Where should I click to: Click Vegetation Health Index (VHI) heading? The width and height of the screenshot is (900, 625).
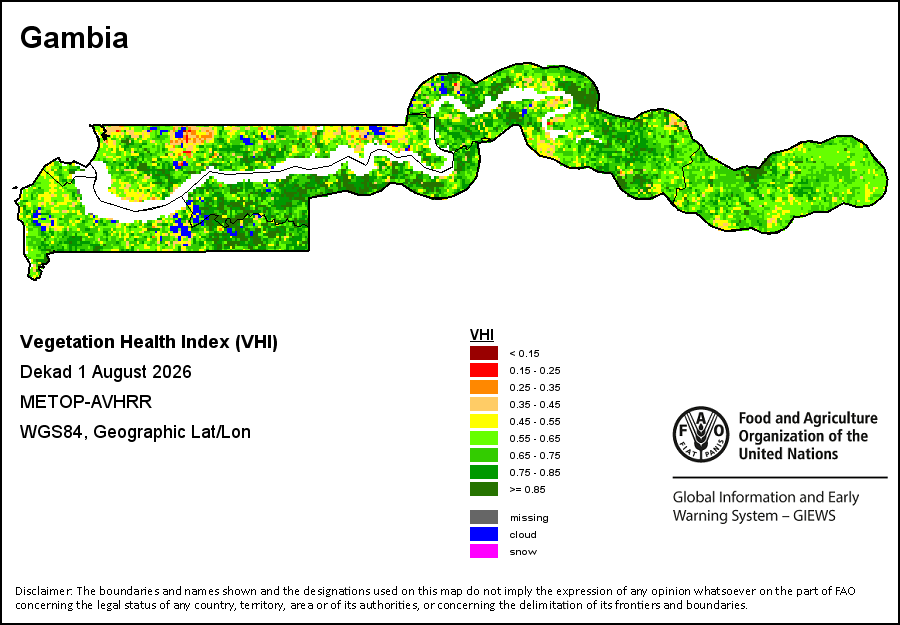pos(149,343)
